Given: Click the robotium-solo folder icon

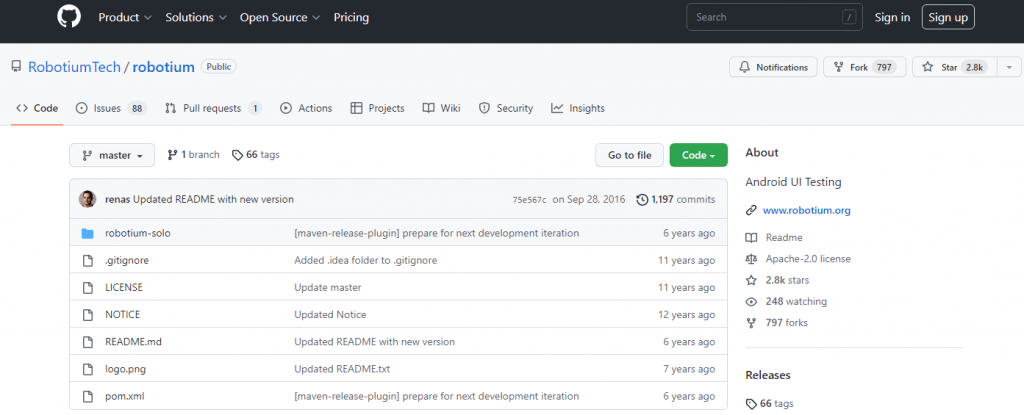Looking at the screenshot, I should click(88, 233).
